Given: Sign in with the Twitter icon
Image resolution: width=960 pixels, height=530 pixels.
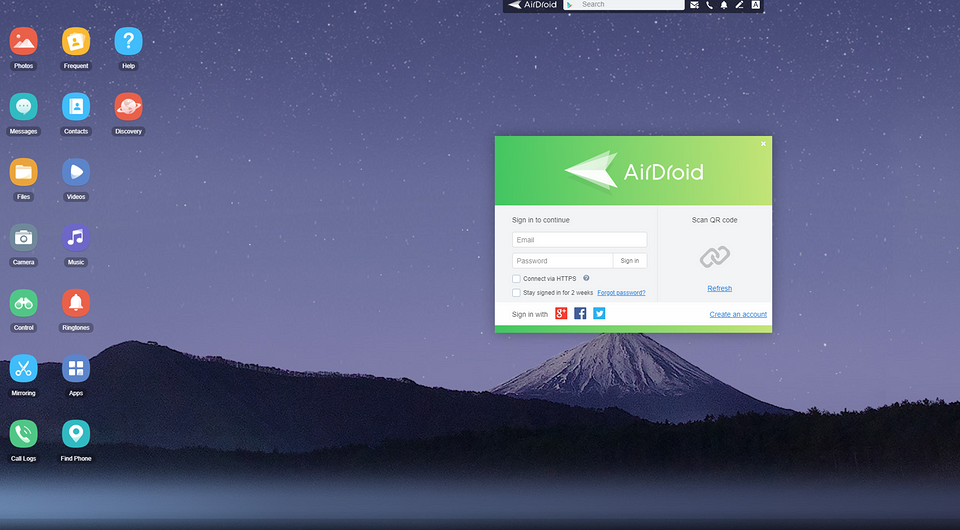Looking at the screenshot, I should pos(599,314).
